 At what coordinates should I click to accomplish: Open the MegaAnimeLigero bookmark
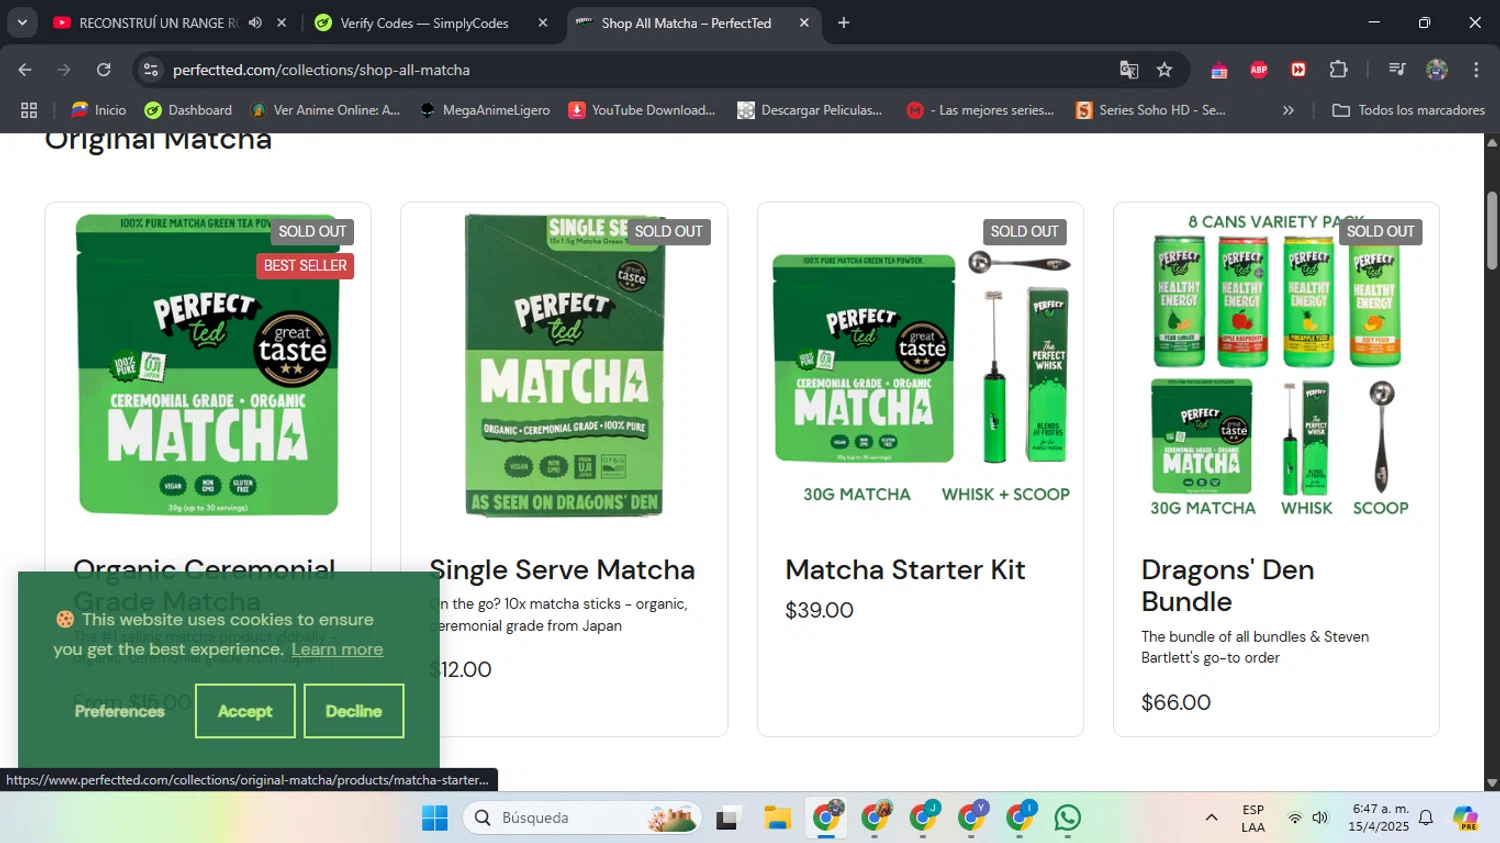coord(485,110)
